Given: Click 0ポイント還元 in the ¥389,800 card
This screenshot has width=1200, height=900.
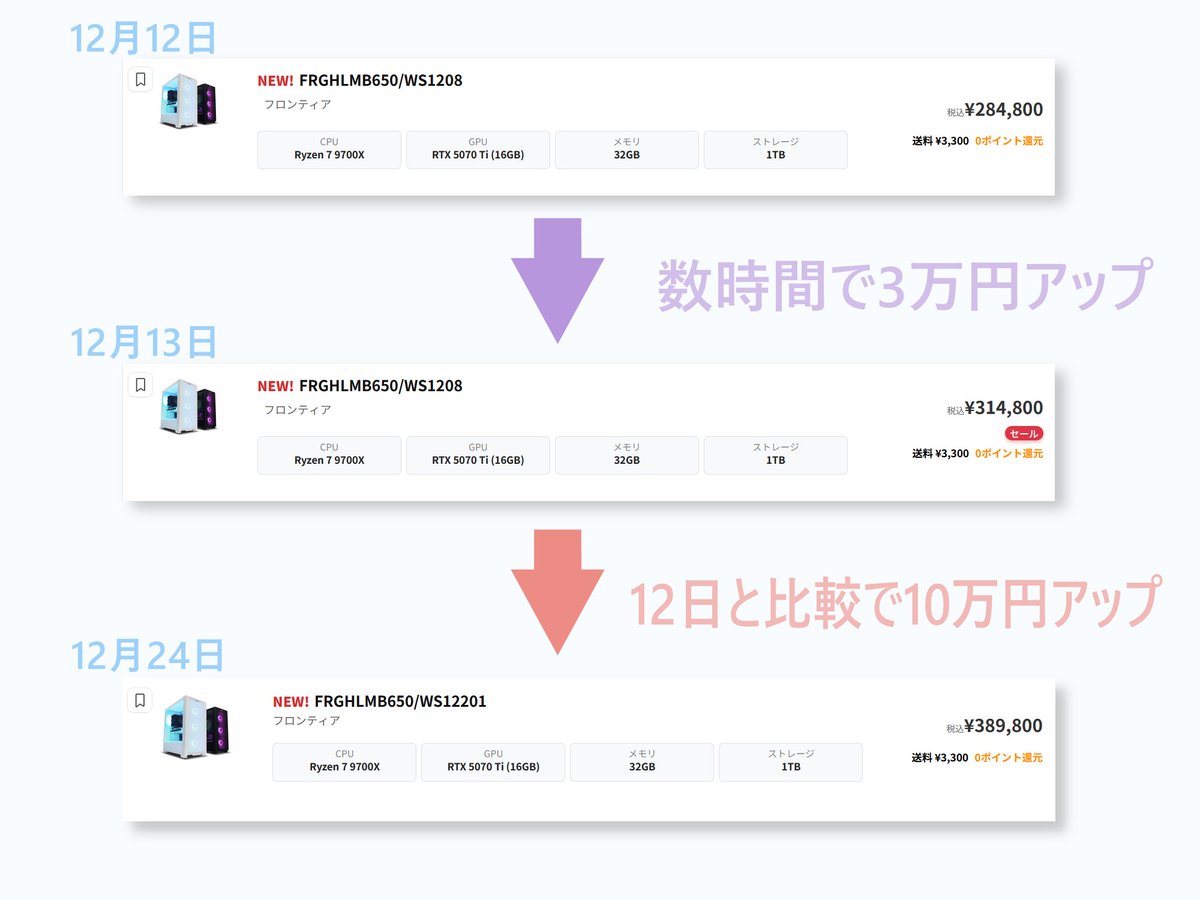Looking at the screenshot, I should 1009,758.
